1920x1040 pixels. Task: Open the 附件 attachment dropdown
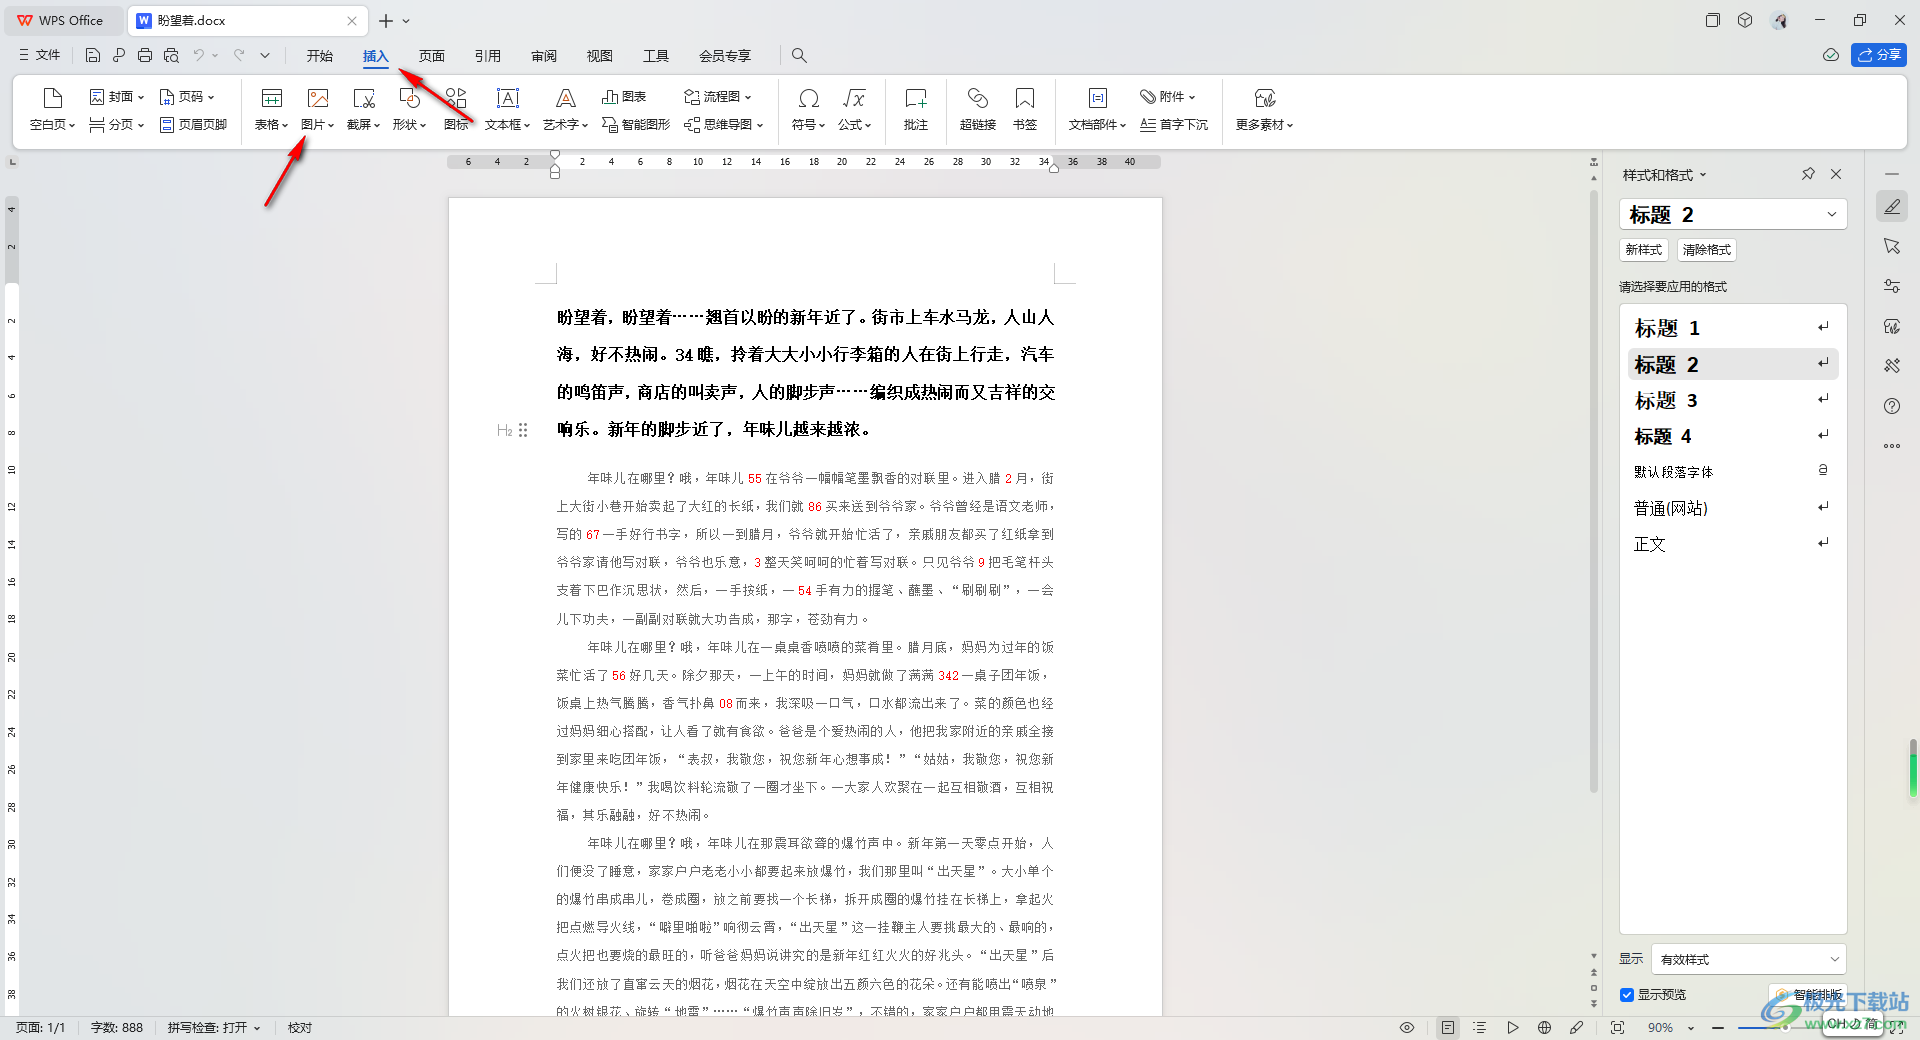pyautogui.click(x=1168, y=97)
